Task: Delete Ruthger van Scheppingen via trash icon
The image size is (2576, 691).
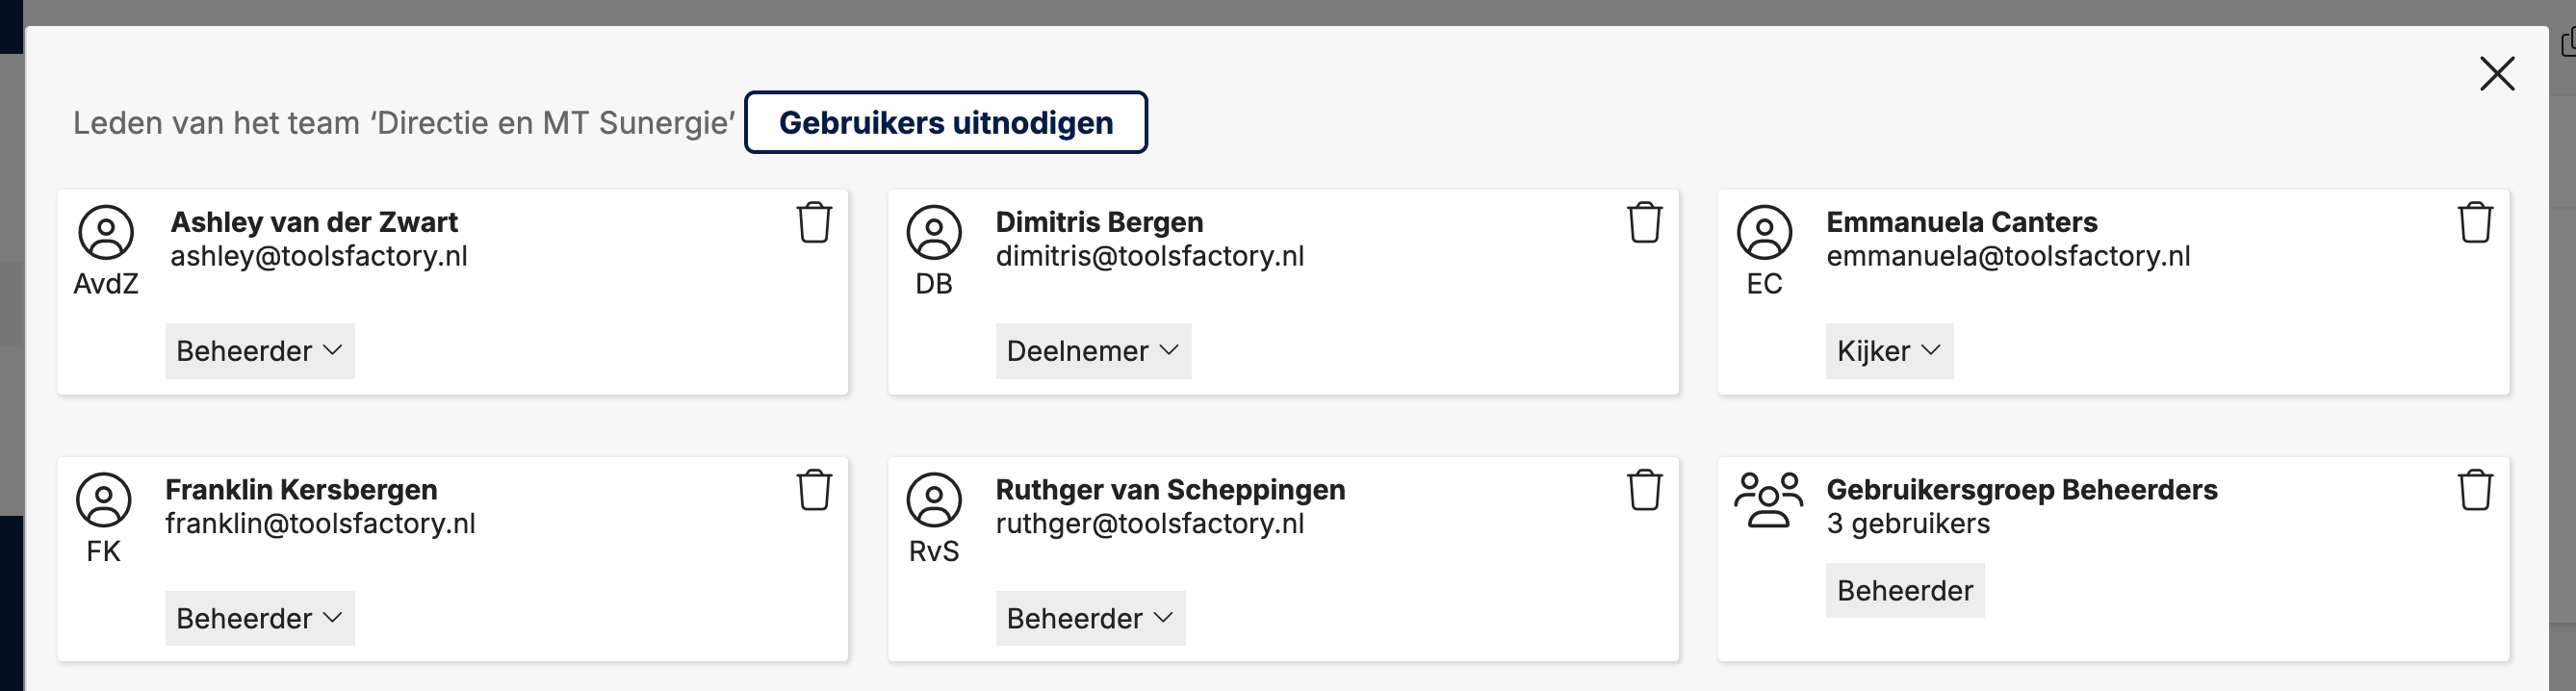Action: (x=1644, y=490)
